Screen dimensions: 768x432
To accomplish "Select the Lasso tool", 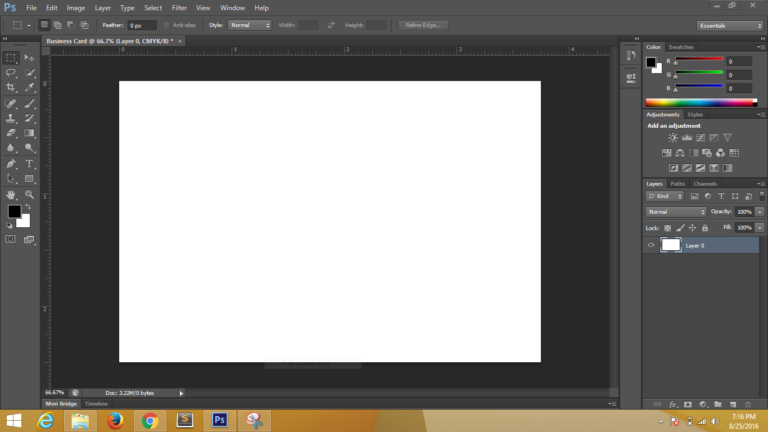I will pos(11,72).
